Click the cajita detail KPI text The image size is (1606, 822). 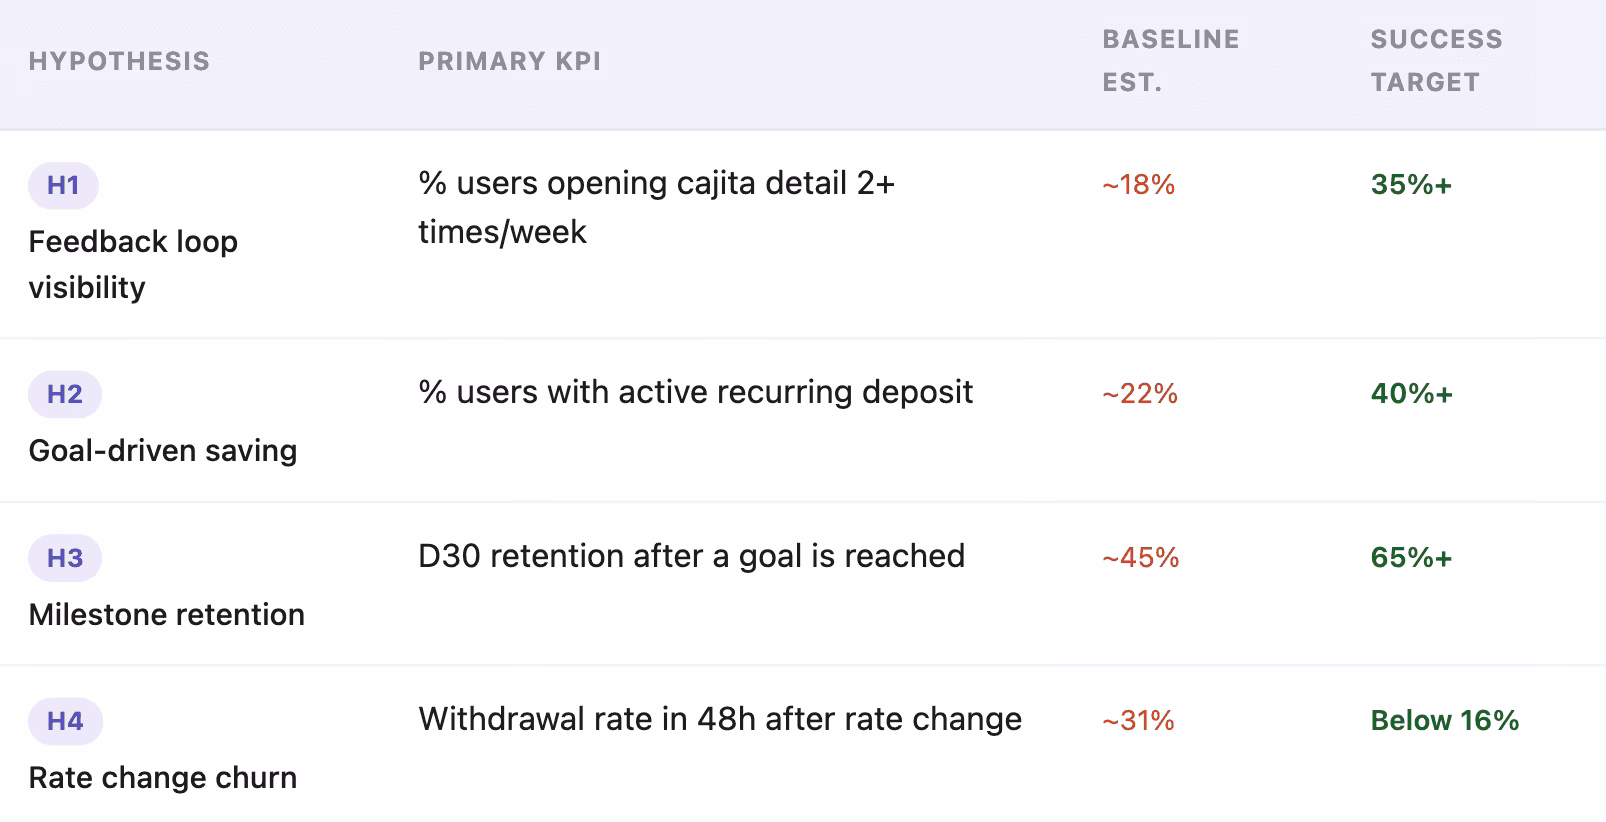click(x=657, y=207)
